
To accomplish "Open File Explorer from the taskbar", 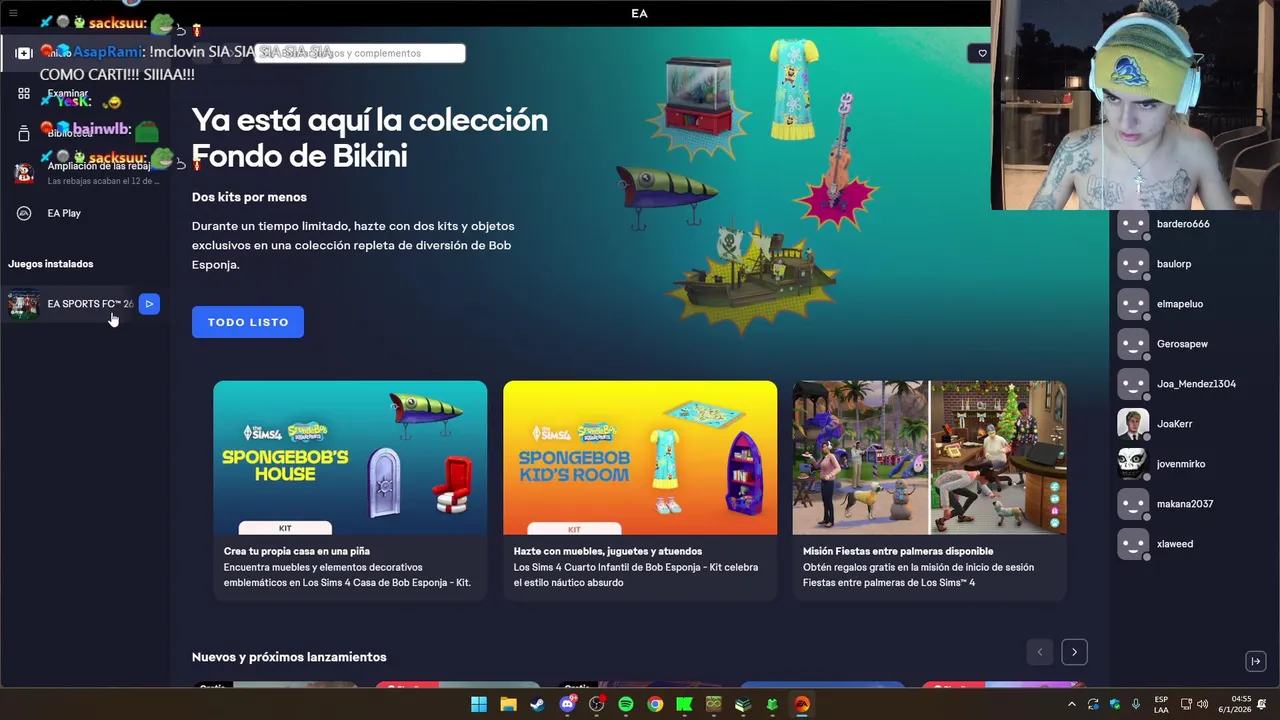I will pyautogui.click(x=508, y=704).
